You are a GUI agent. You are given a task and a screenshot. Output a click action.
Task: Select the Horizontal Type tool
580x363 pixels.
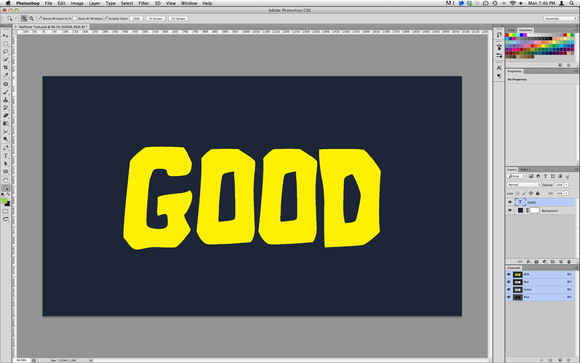(x=6, y=156)
